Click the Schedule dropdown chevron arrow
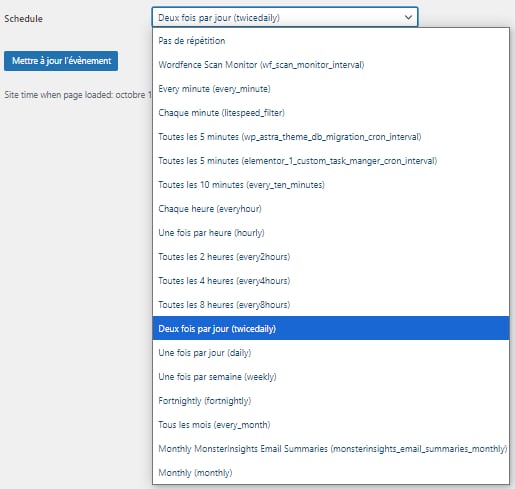 [x=408, y=17]
